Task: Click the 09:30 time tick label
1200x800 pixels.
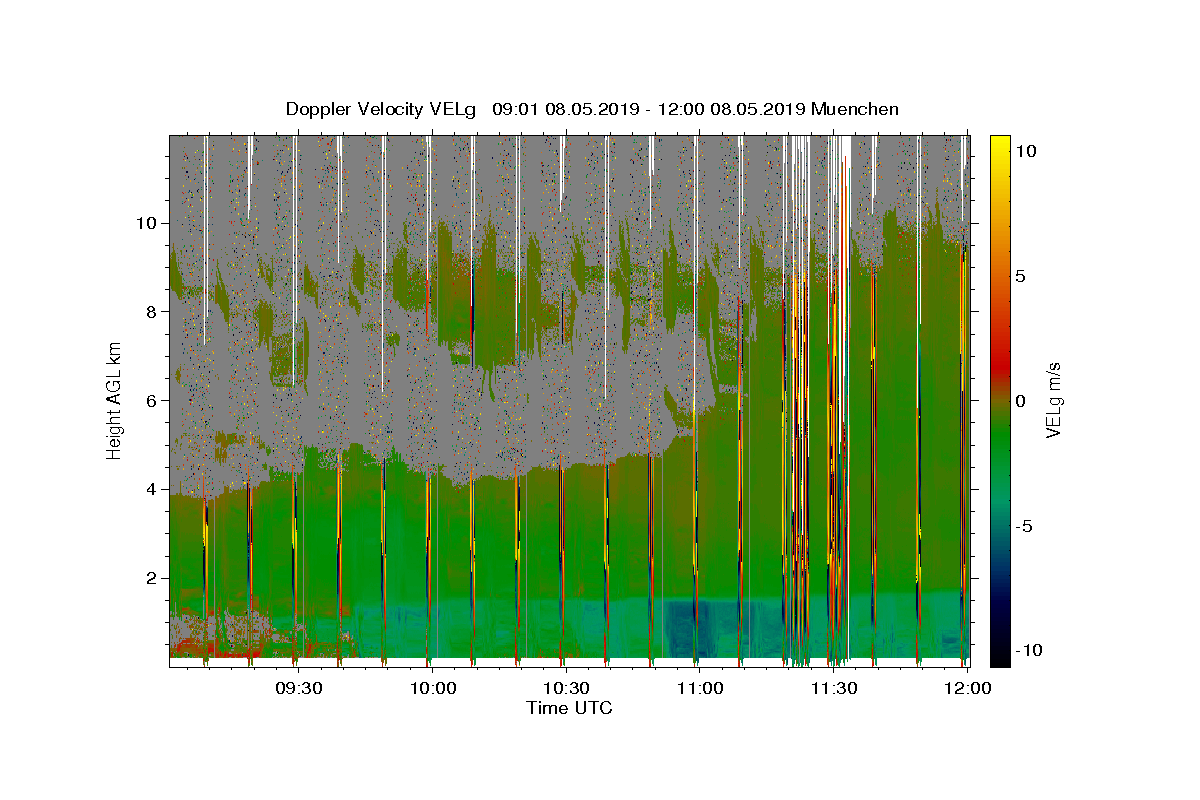Action: (x=299, y=688)
